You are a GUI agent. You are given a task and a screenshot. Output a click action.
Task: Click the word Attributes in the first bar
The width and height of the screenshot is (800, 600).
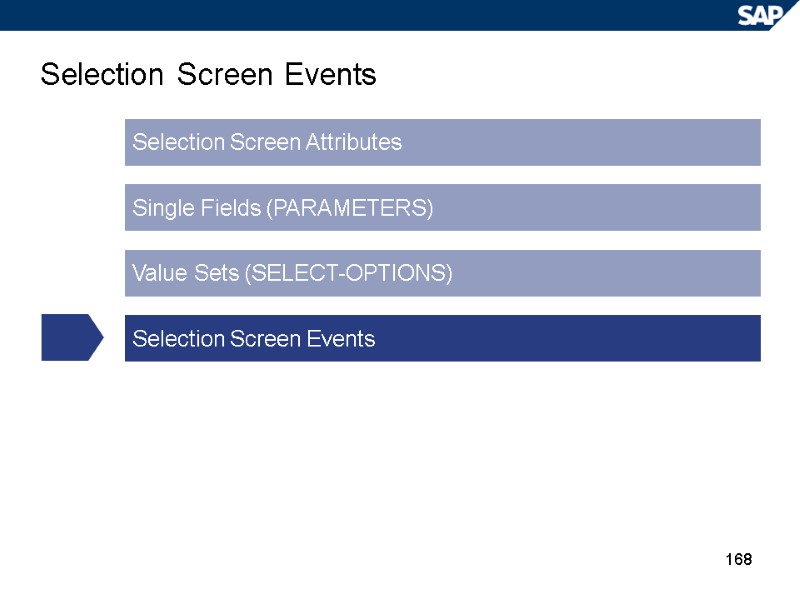[355, 143]
